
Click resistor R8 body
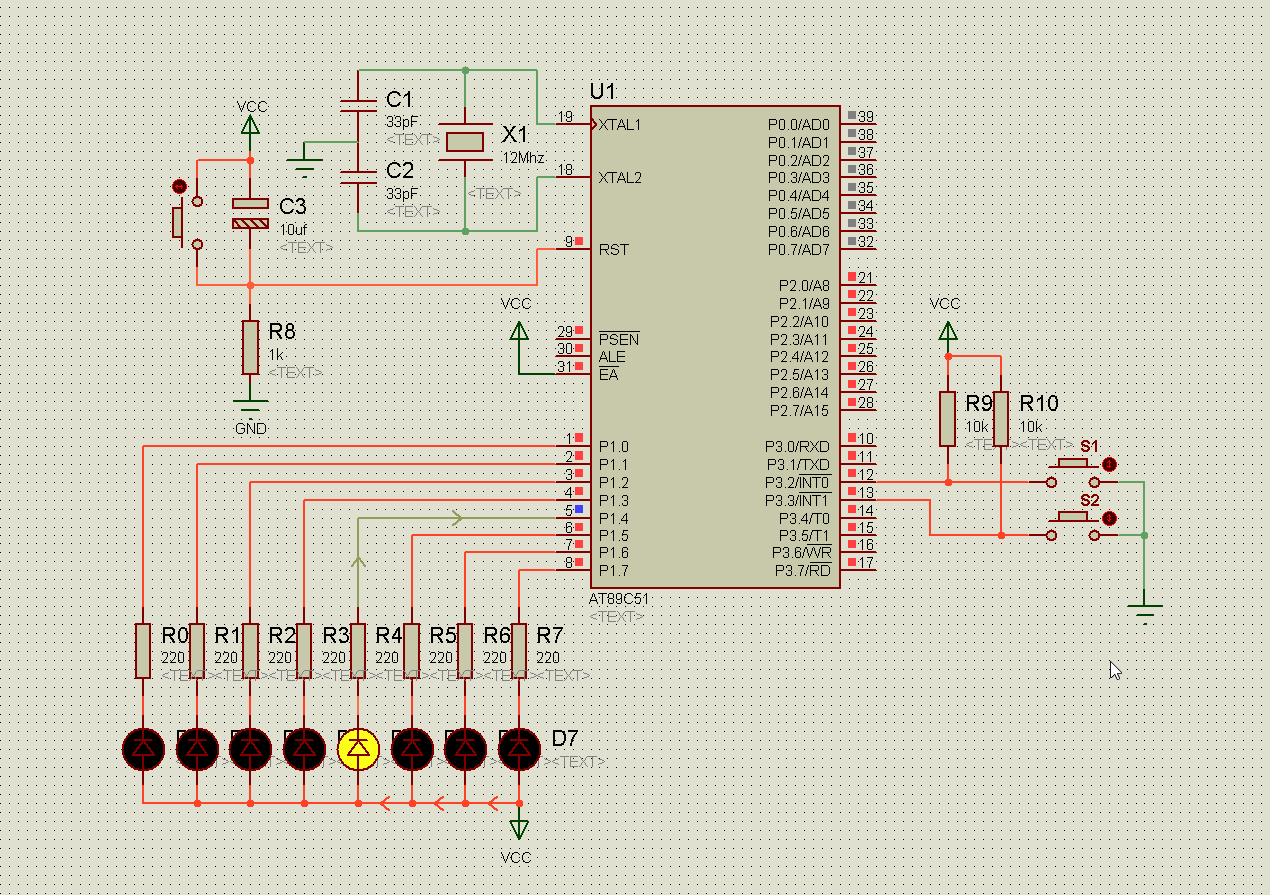(250, 347)
